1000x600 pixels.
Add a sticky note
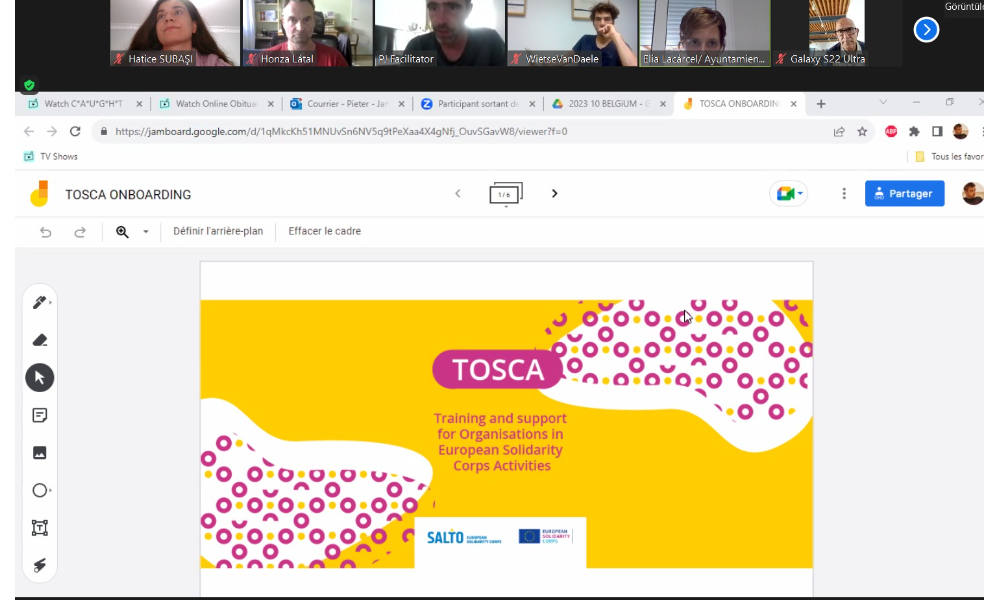pos(40,416)
